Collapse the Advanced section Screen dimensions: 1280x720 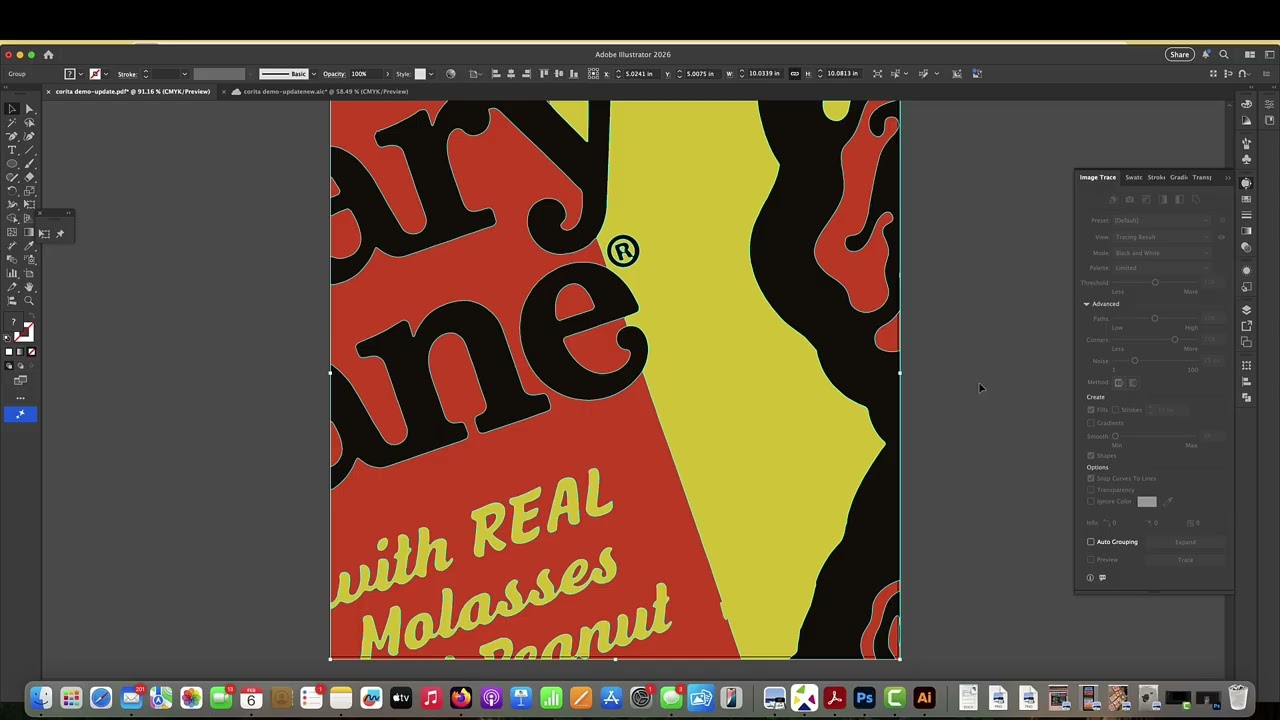1087,304
